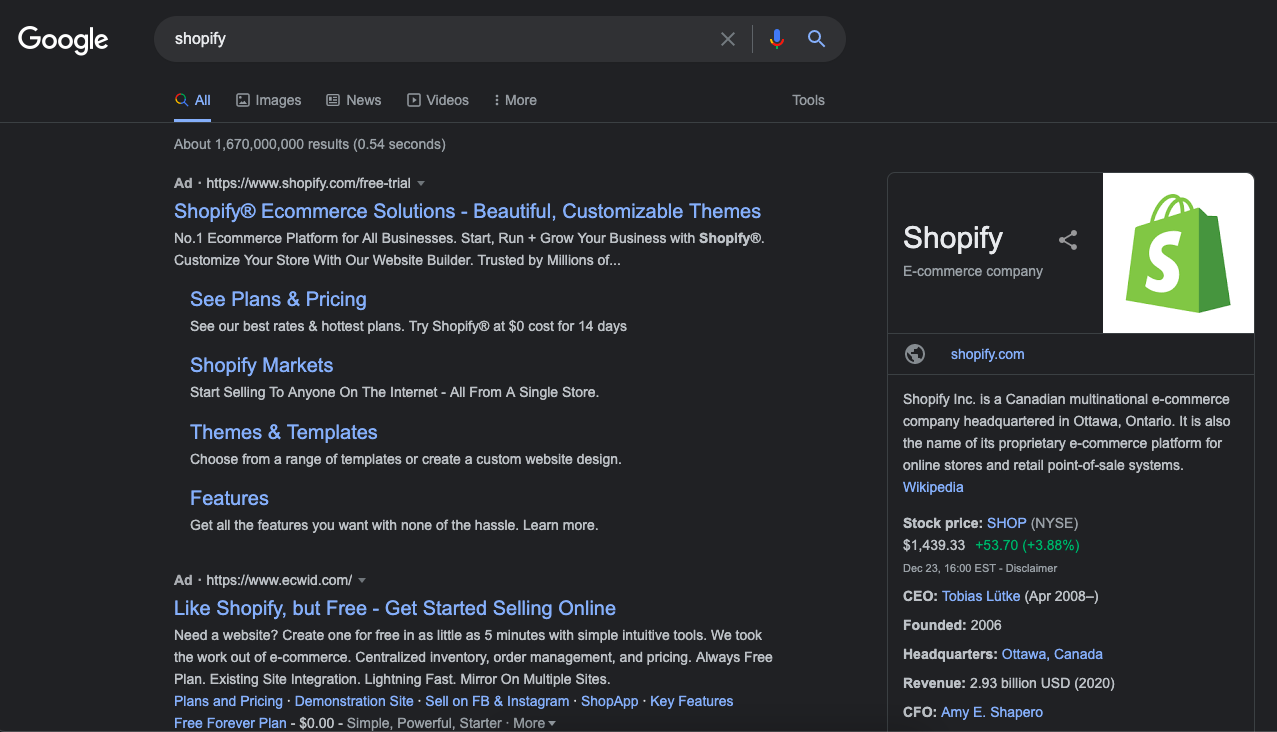Share Shopify knowledge panel via share icon
The image size is (1277, 732).
pos(1068,240)
